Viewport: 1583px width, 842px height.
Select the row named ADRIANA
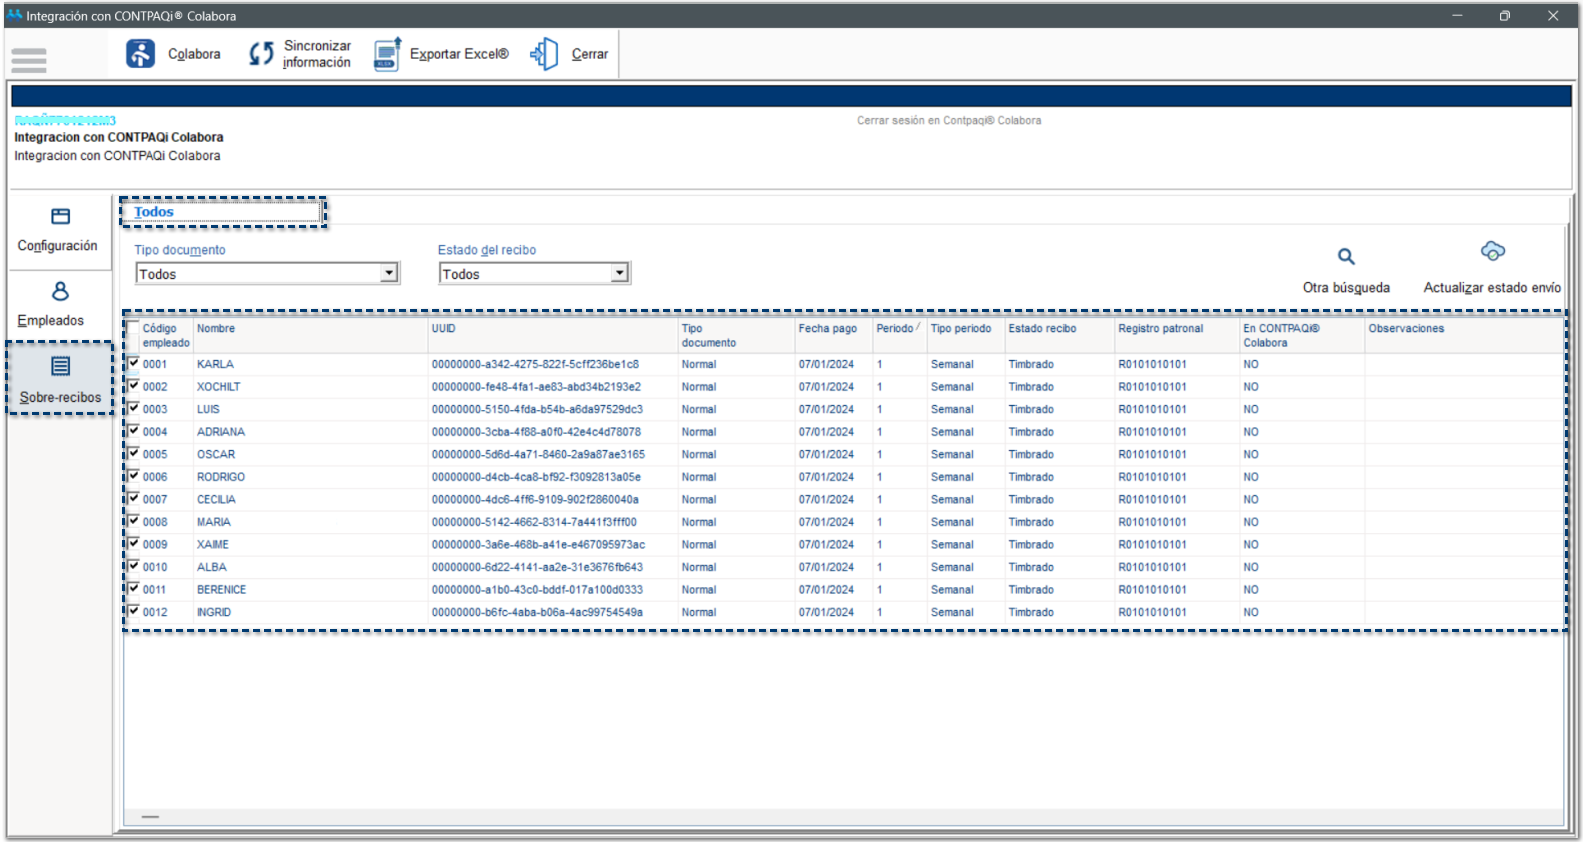tap(843, 432)
